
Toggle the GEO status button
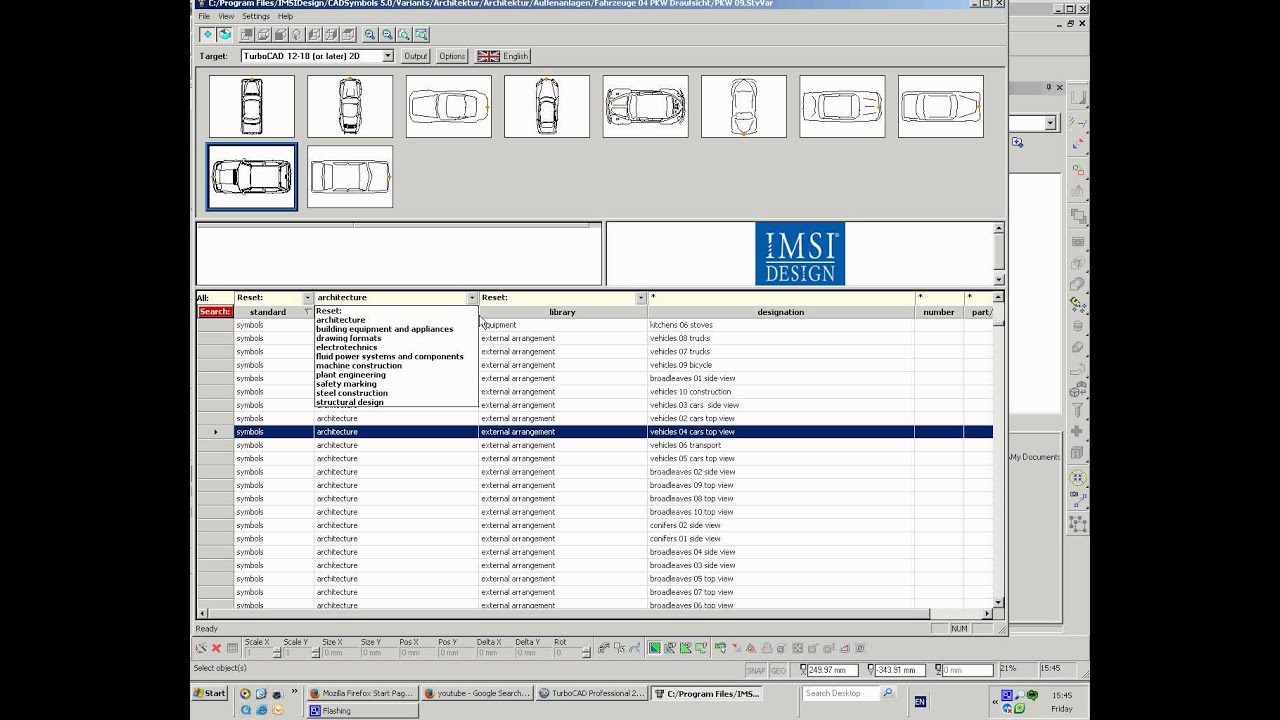(778, 670)
